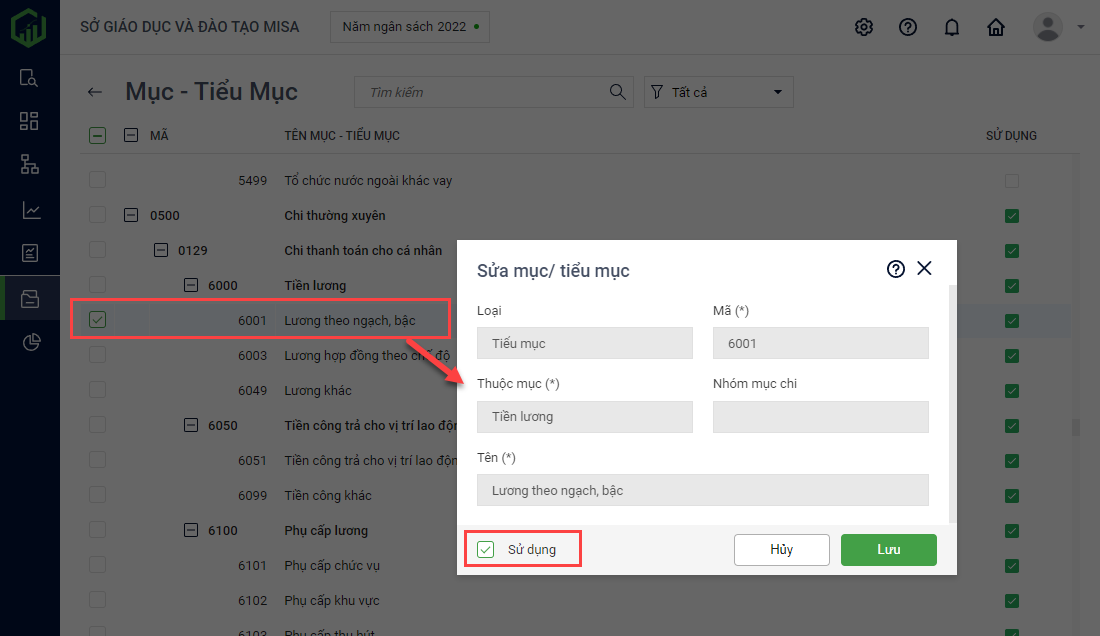Collapse the 6000 Tiền lương group
This screenshot has height=636, width=1100.
(x=191, y=285)
